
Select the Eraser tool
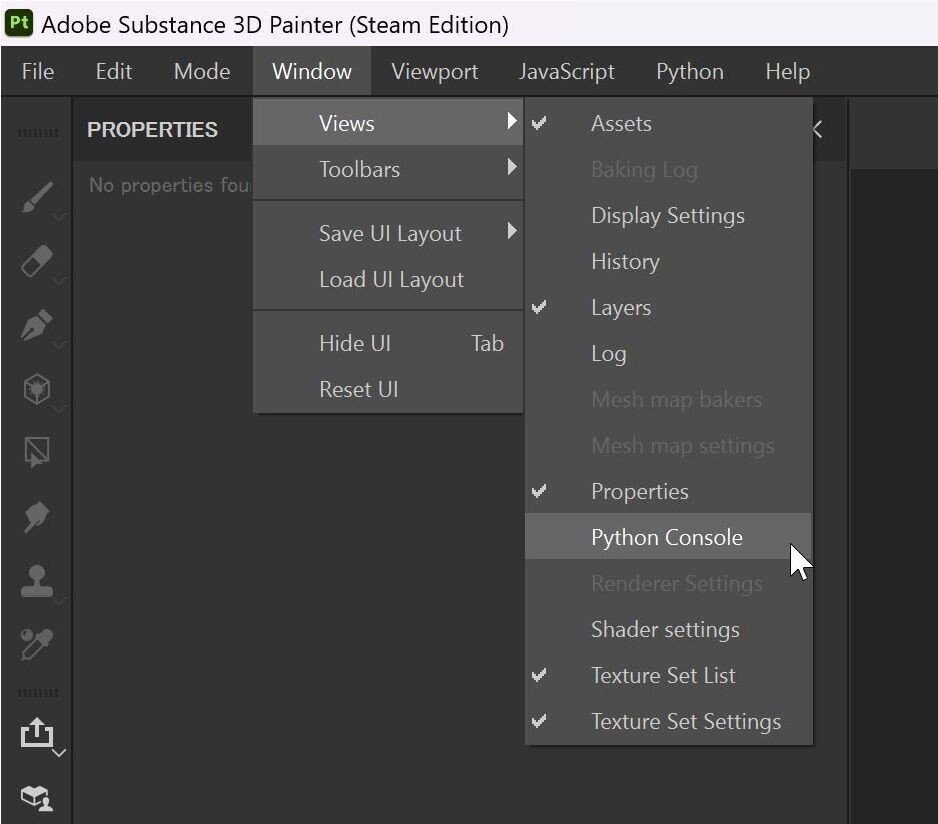[x=37, y=261]
